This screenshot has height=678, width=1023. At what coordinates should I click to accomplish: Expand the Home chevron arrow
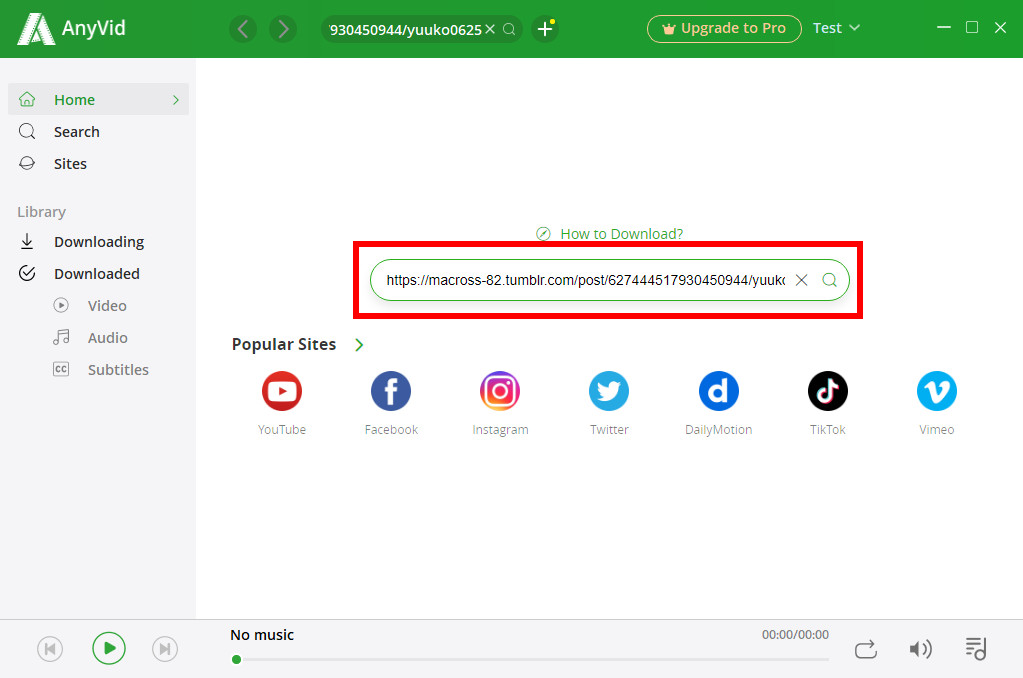pyautogui.click(x=176, y=100)
